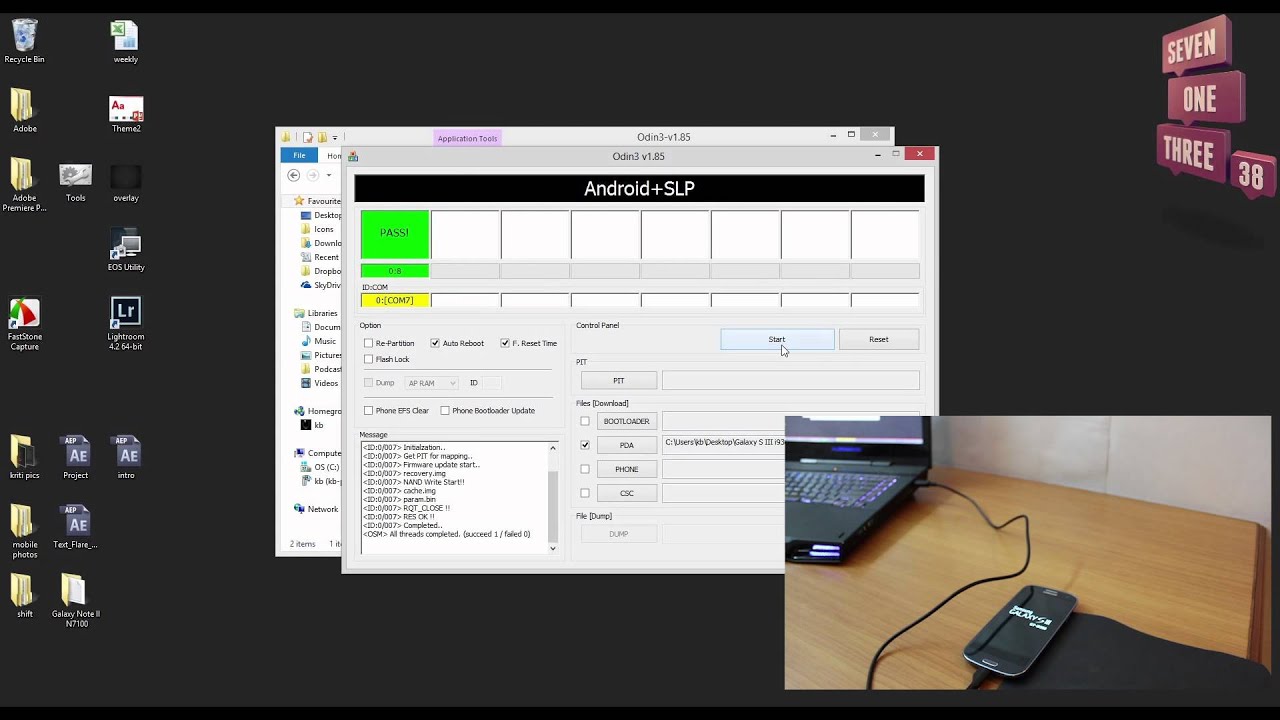Open the shift folder on desktop
1280x720 pixels.
coord(24,596)
